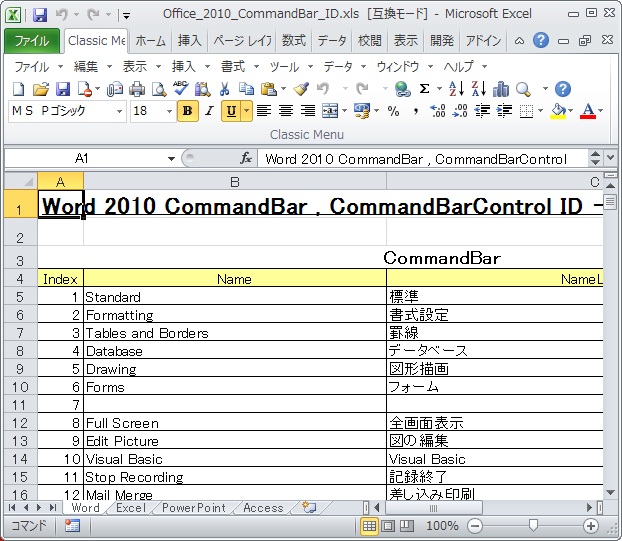Expand the formula bar

[610, 158]
